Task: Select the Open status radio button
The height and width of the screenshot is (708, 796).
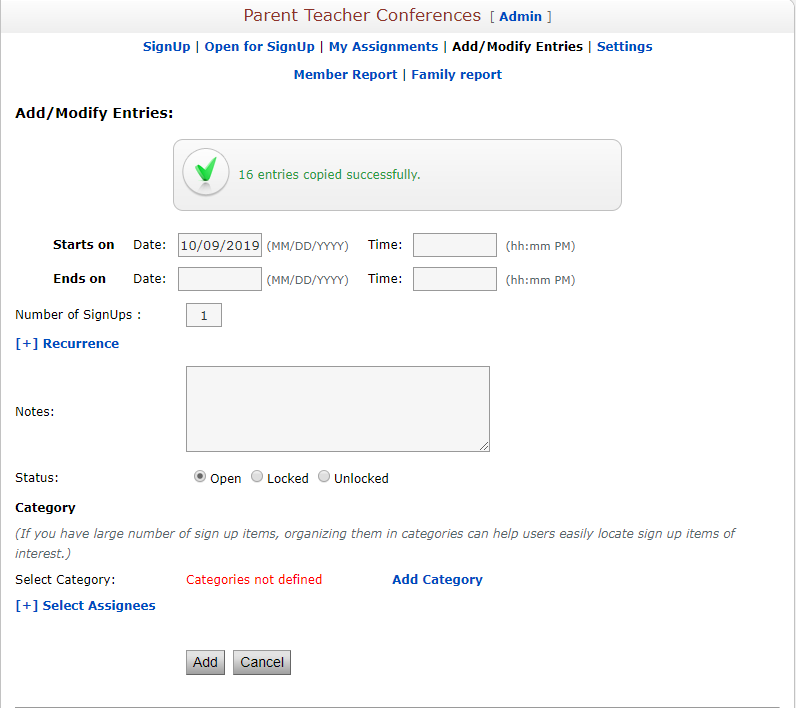Action: 200,477
